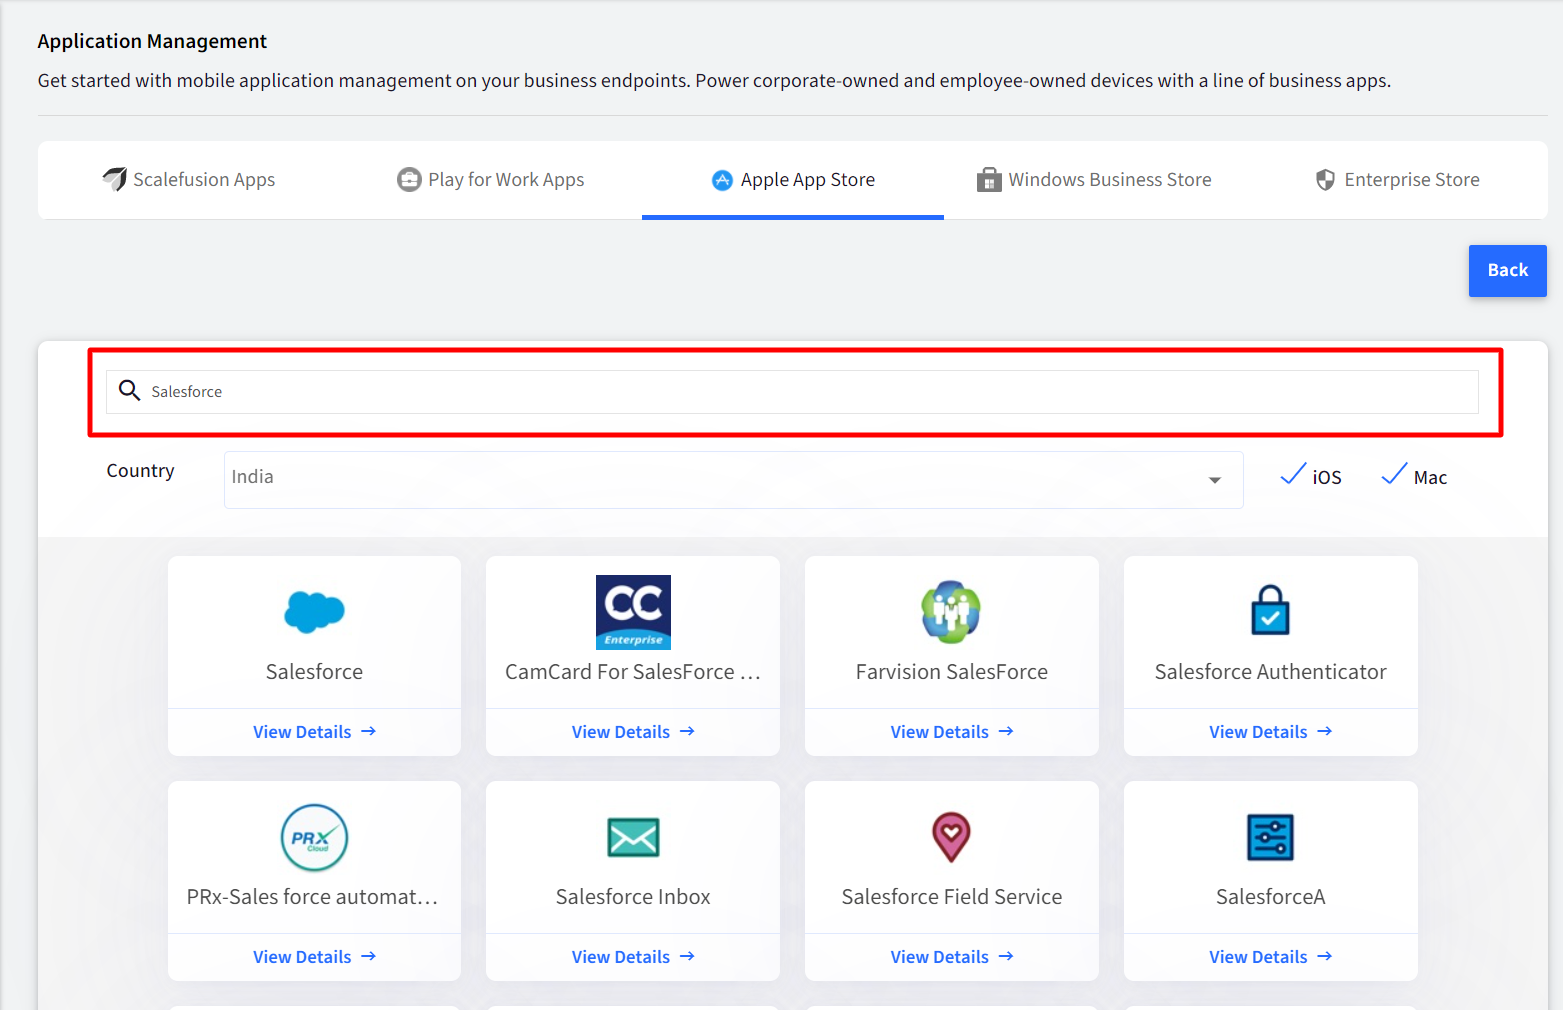Image resolution: width=1563 pixels, height=1010 pixels.
Task: Click the Play for Work briefcase icon
Action: pos(409,180)
